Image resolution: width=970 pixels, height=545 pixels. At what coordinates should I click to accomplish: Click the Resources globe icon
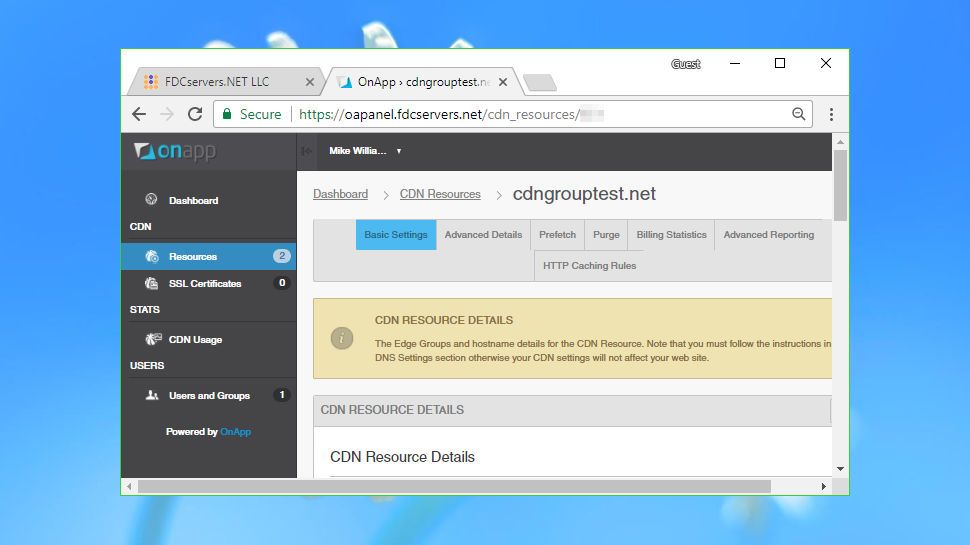(152, 256)
